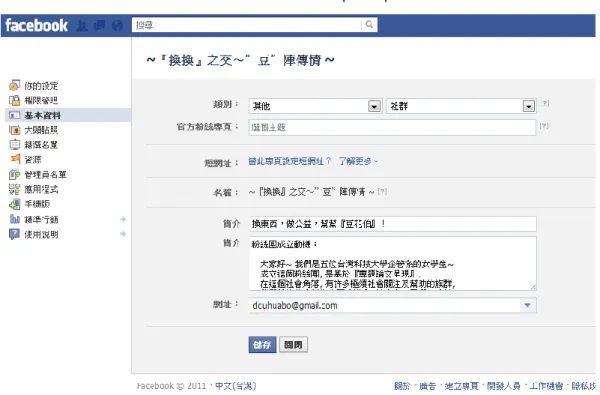Click the apps icon for 應用程式
The width and height of the screenshot is (600, 395).
(x=14, y=189)
